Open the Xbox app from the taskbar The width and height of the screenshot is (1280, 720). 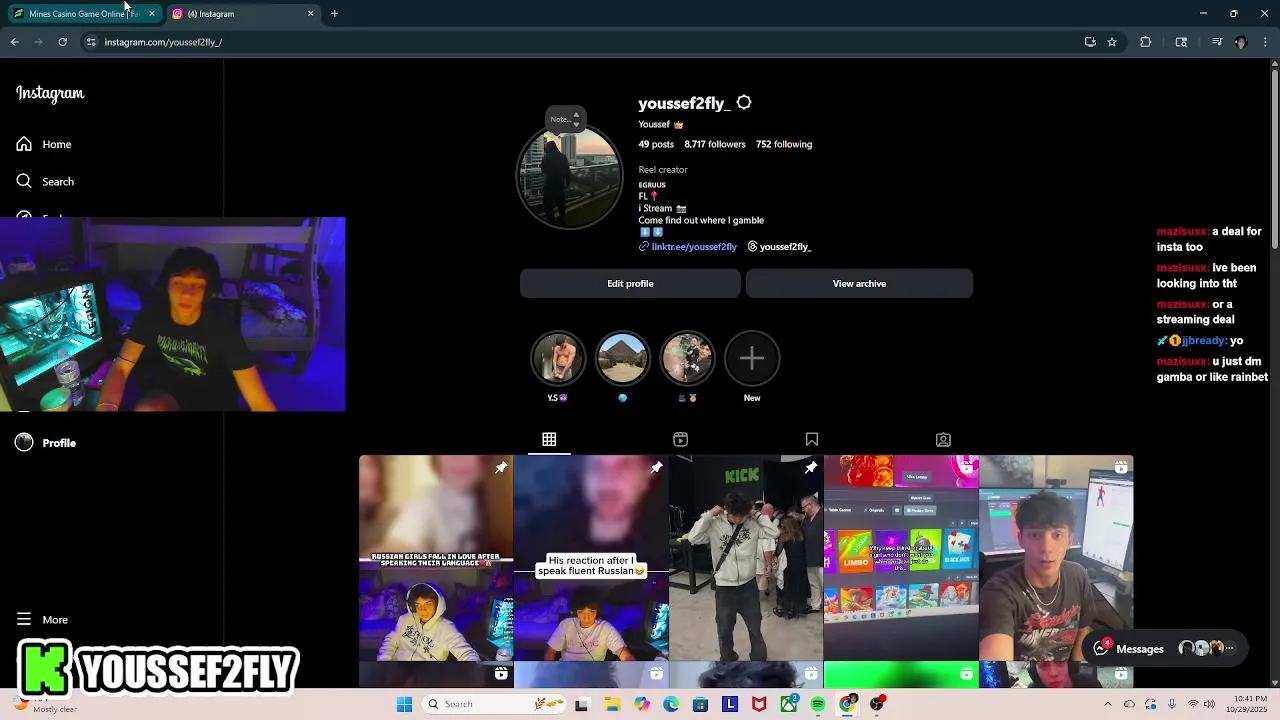pos(789,705)
